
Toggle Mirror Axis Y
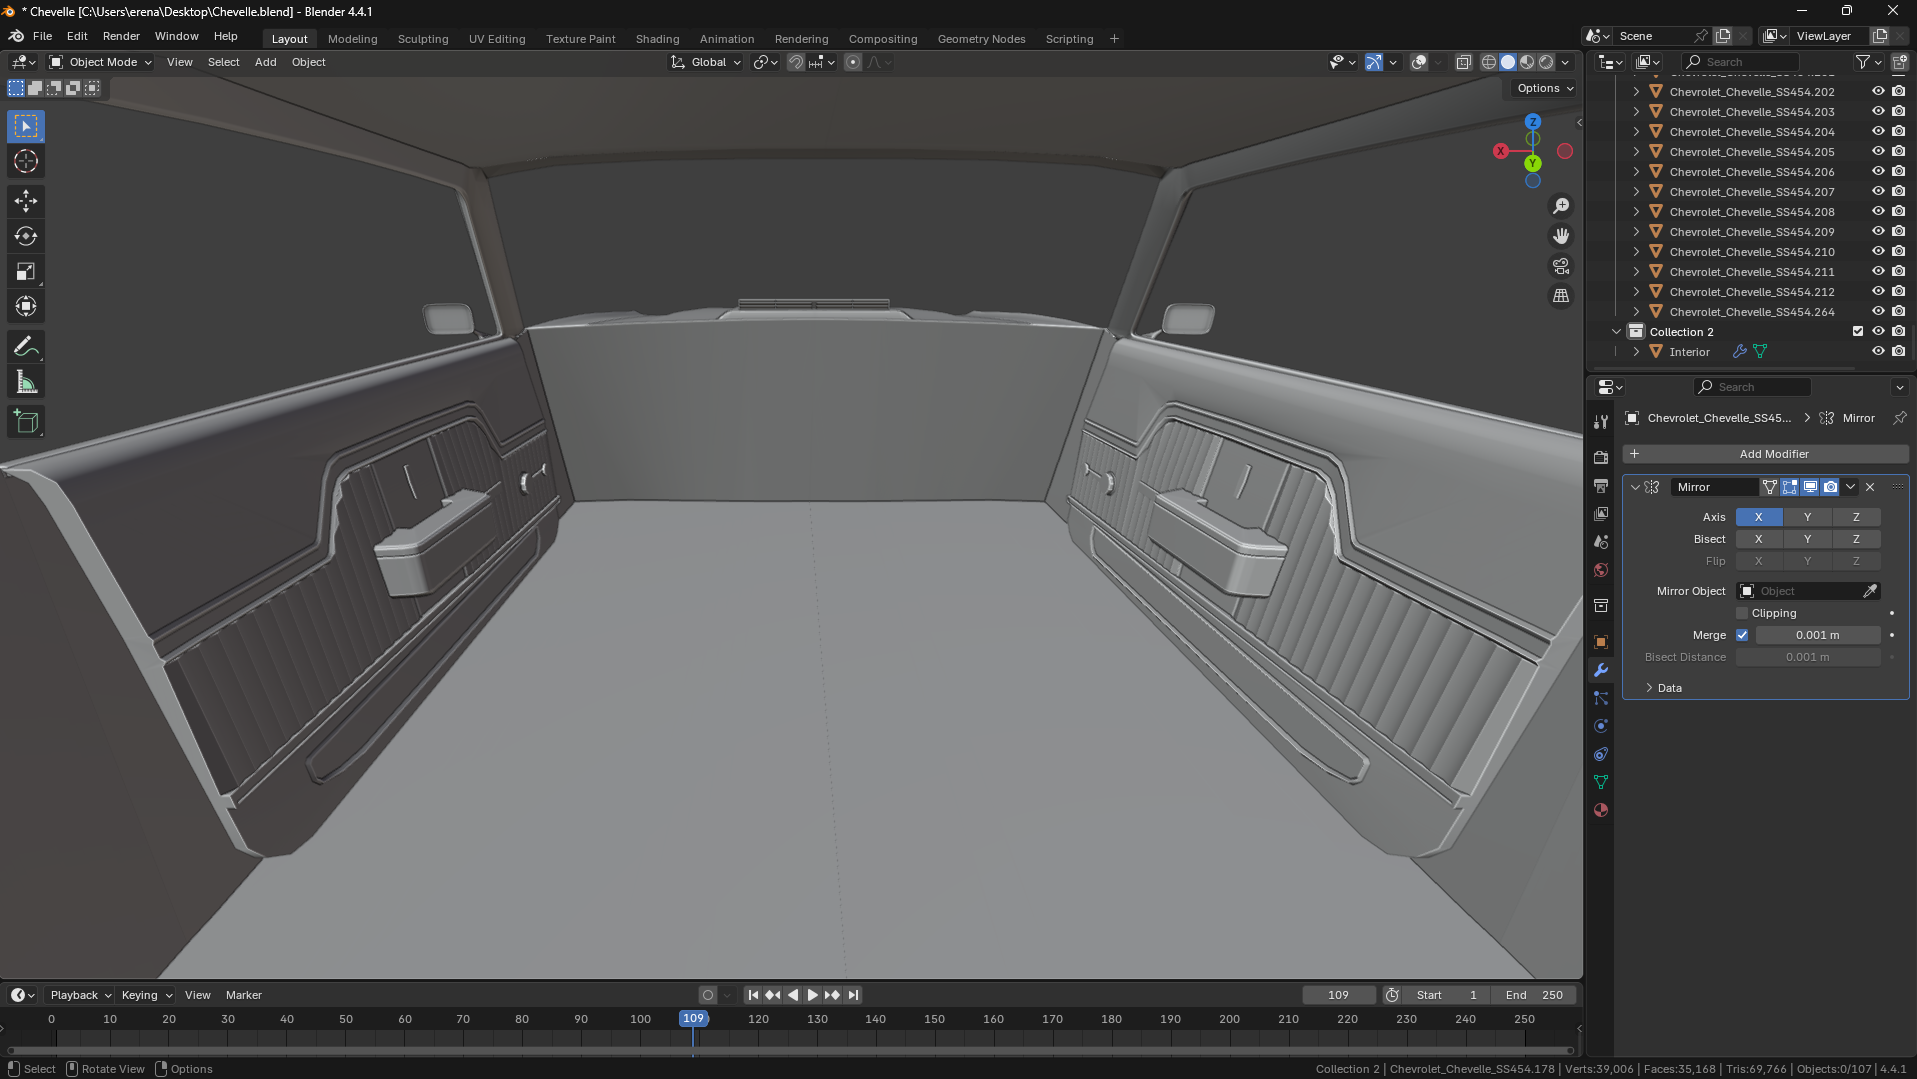tap(1807, 517)
